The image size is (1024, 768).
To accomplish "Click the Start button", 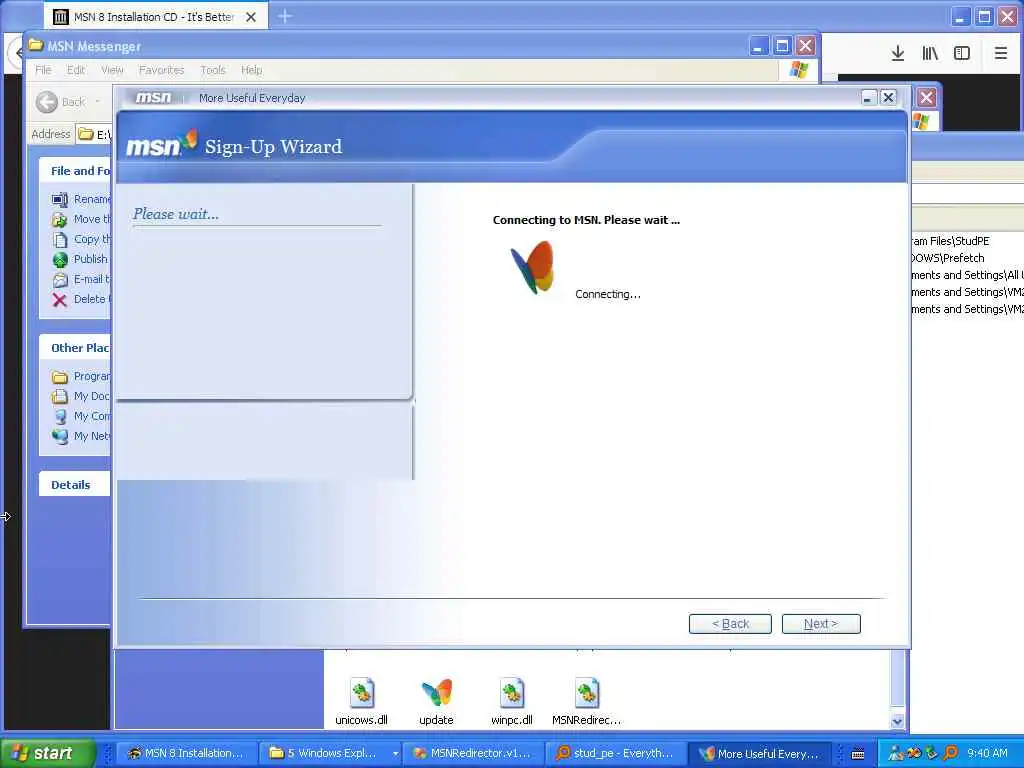I will [48, 753].
